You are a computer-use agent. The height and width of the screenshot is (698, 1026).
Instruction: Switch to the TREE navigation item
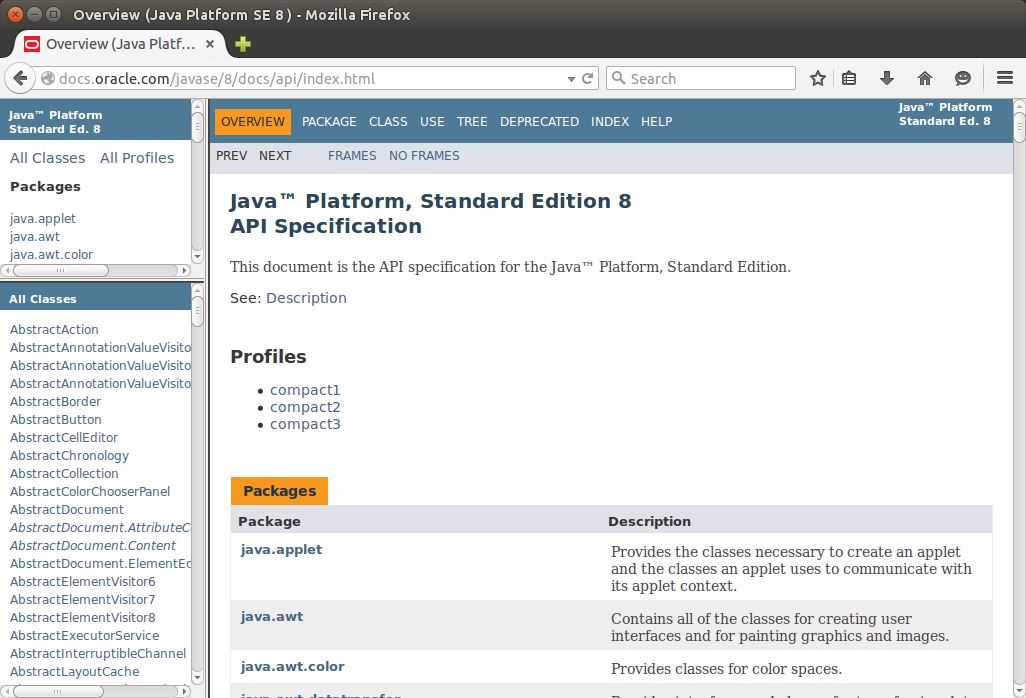[x=472, y=121]
